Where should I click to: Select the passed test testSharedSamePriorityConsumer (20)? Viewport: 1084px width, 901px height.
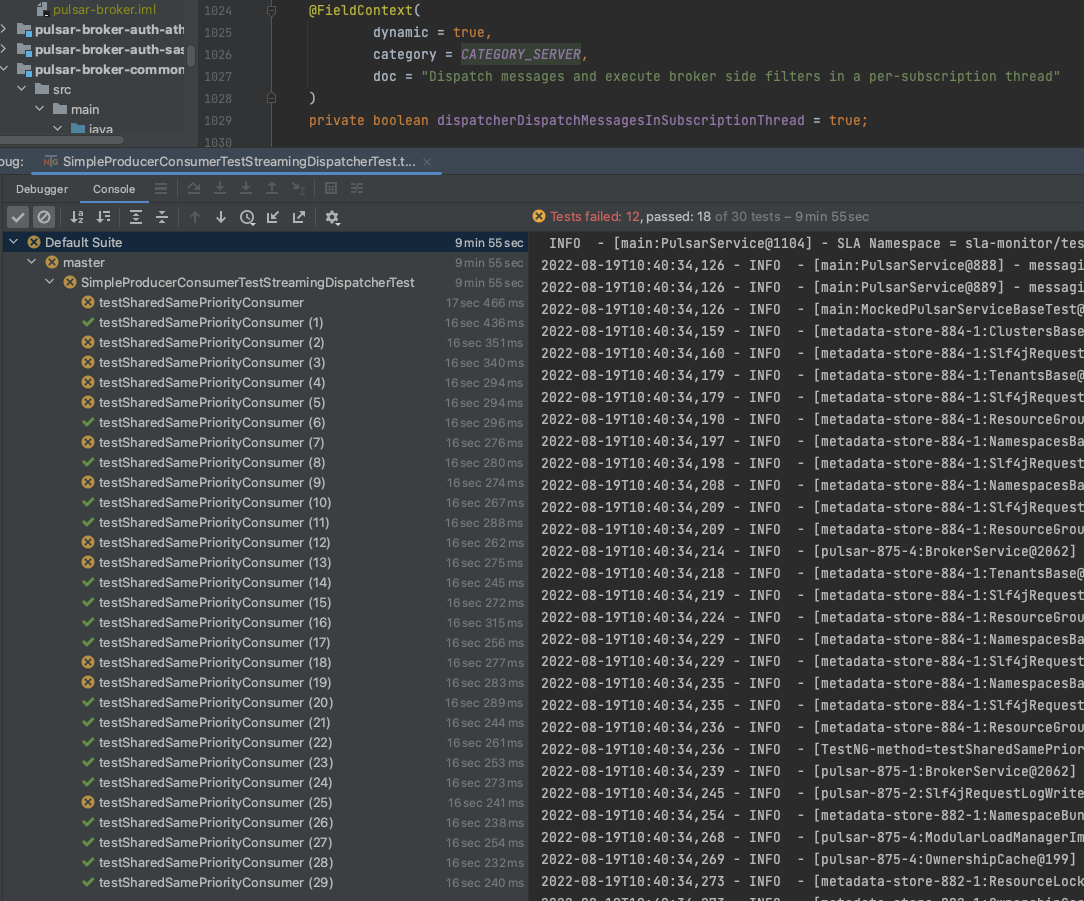pyautogui.click(x=216, y=703)
